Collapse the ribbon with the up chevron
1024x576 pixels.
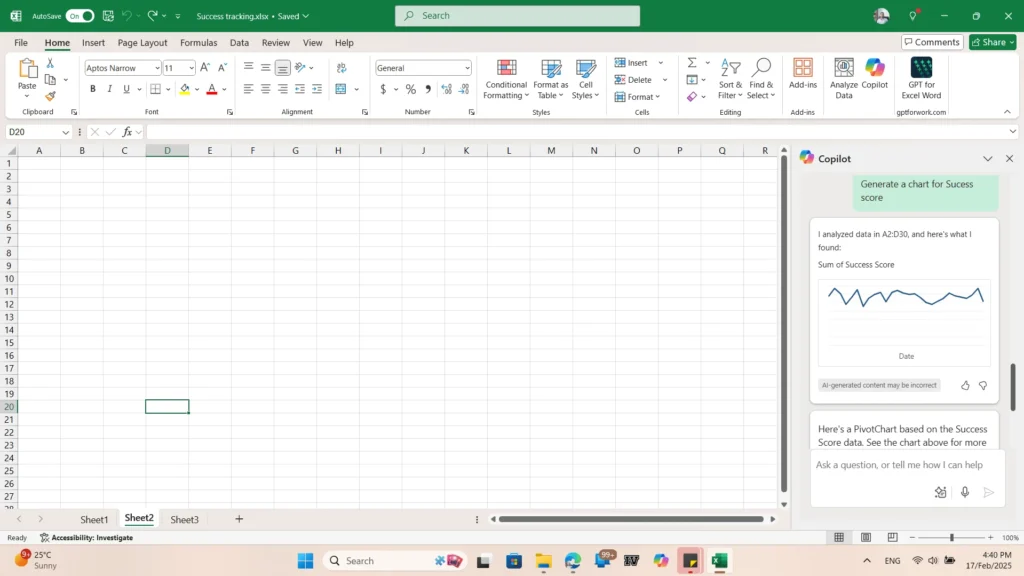tap(1007, 112)
